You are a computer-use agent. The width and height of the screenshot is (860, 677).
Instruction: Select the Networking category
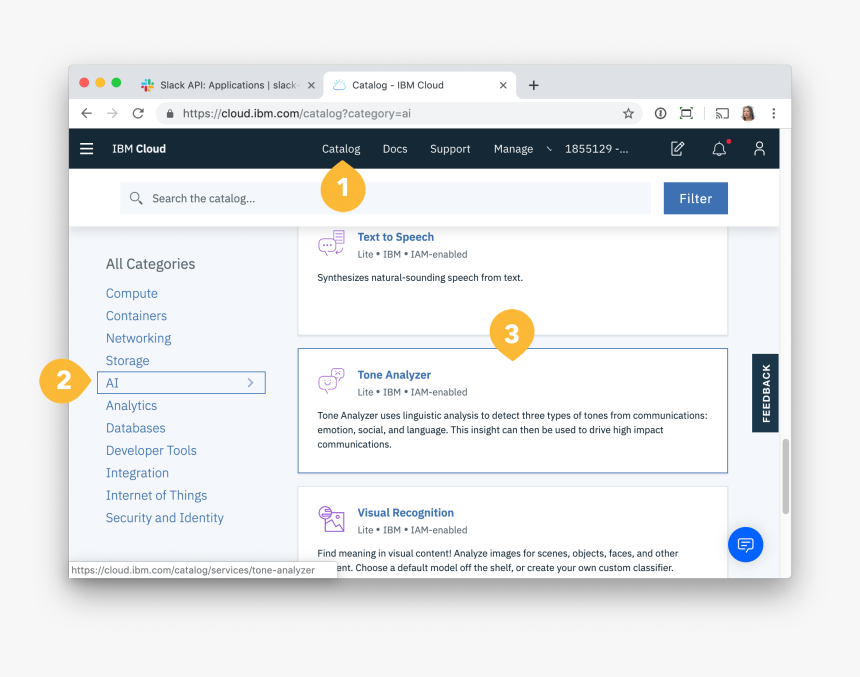coord(138,338)
